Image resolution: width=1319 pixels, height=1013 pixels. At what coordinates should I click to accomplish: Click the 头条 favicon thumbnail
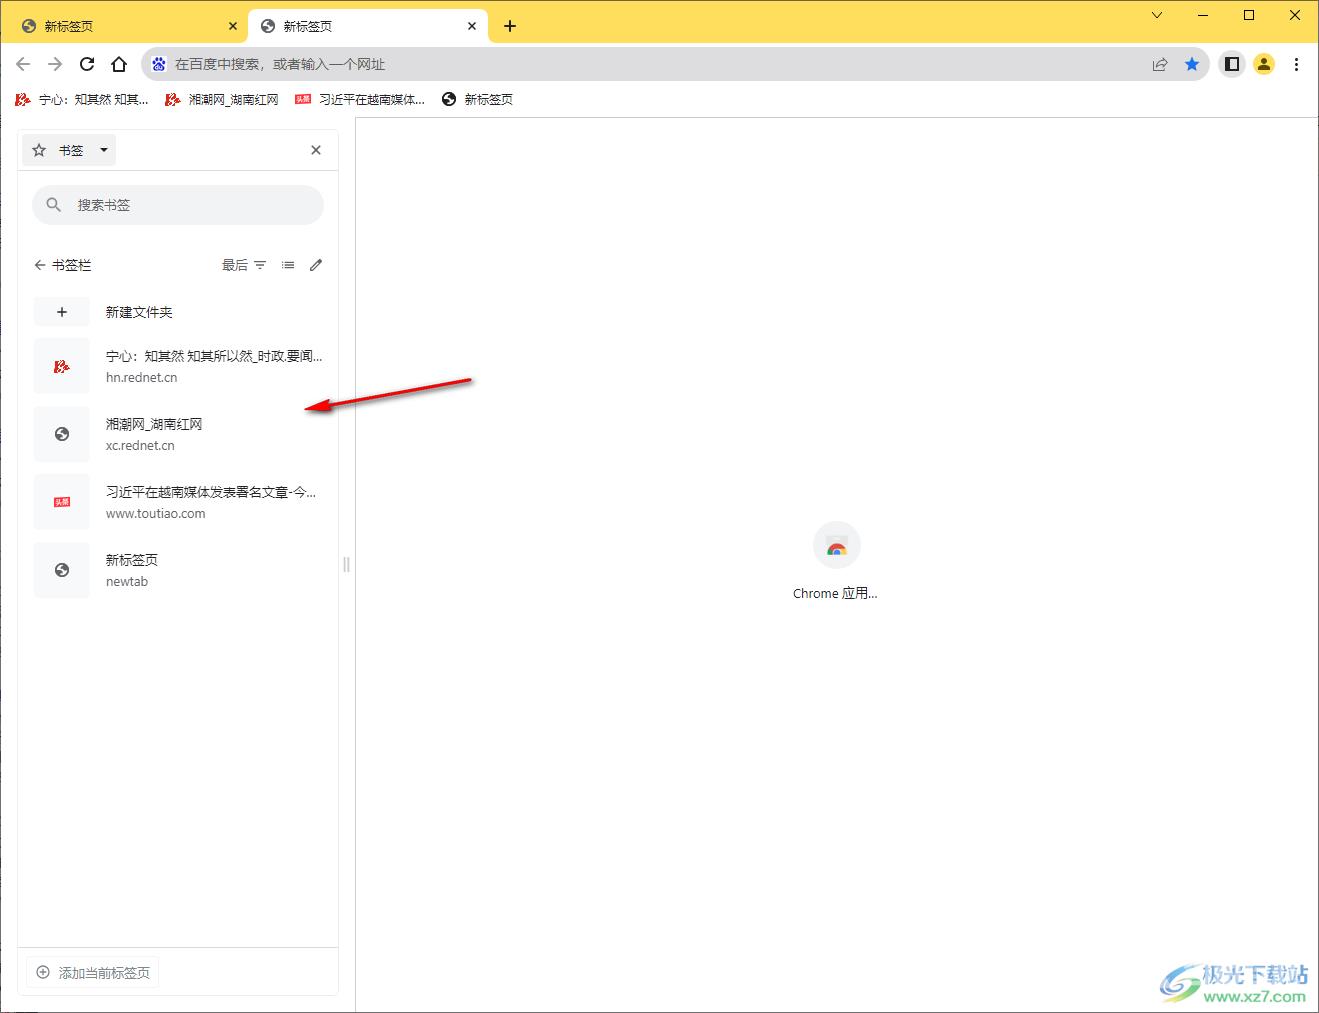point(62,502)
